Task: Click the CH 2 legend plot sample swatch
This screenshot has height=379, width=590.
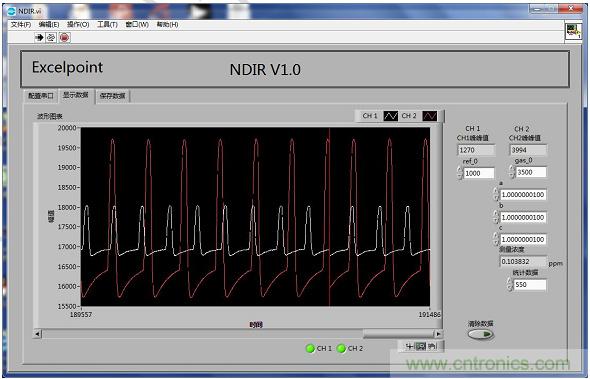Action: click(x=430, y=116)
